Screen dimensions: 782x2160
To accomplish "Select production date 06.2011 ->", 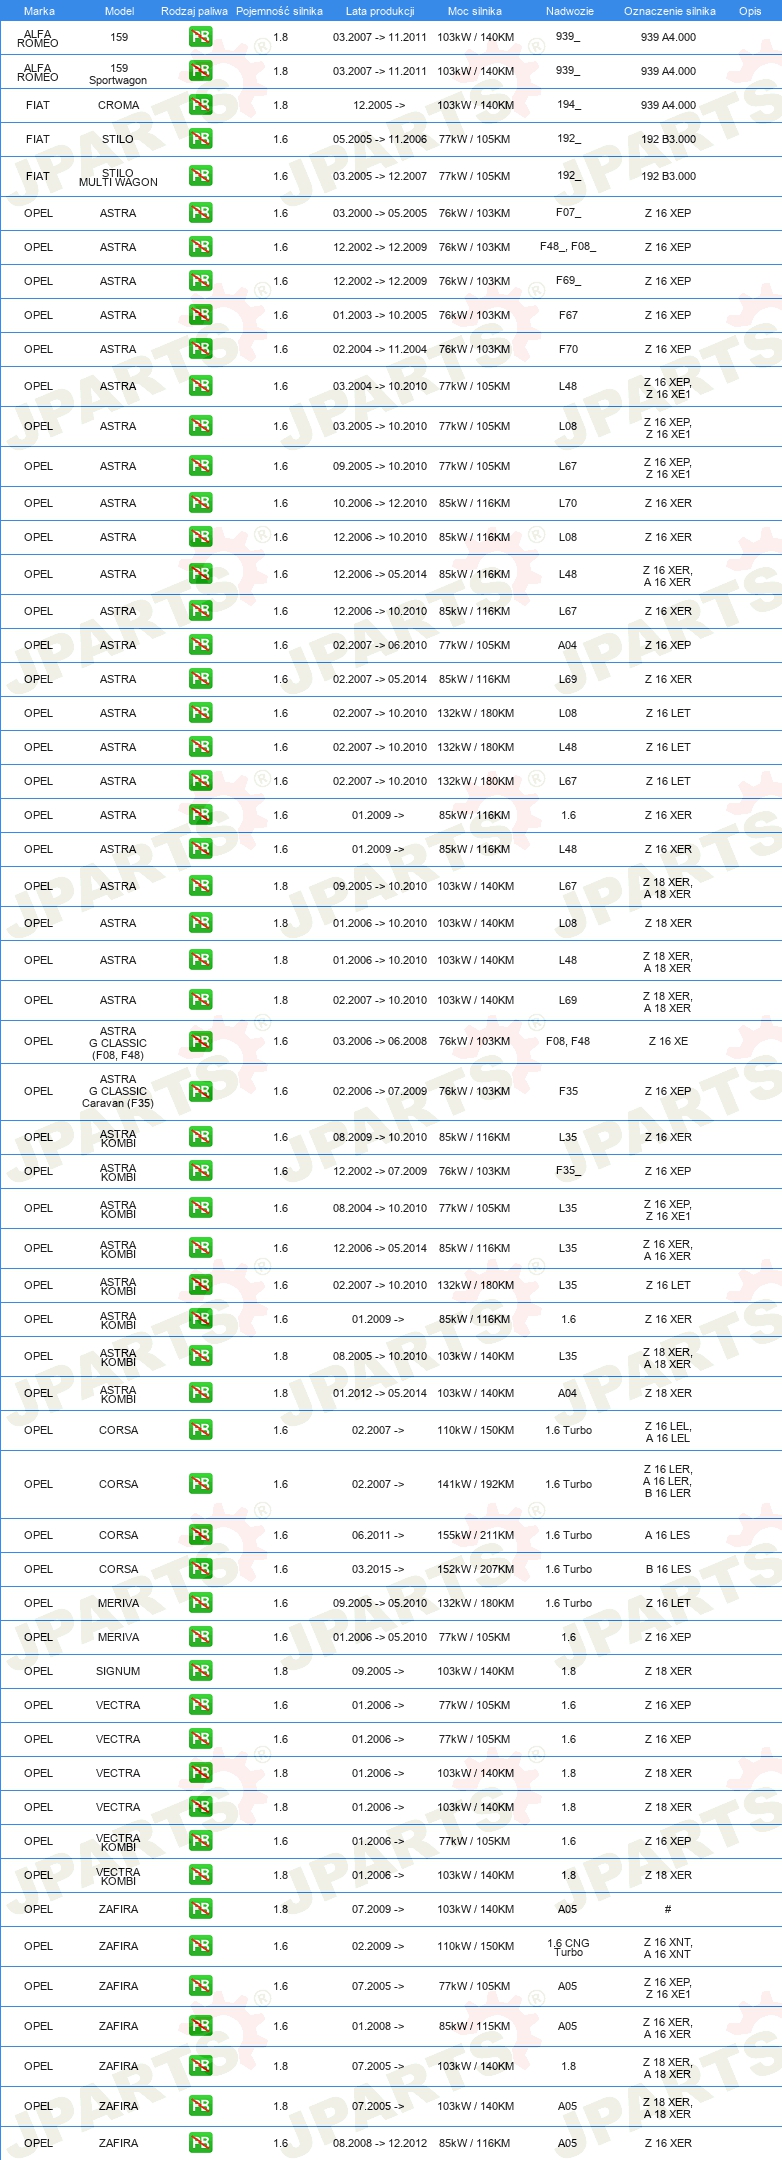I will (x=378, y=1535).
